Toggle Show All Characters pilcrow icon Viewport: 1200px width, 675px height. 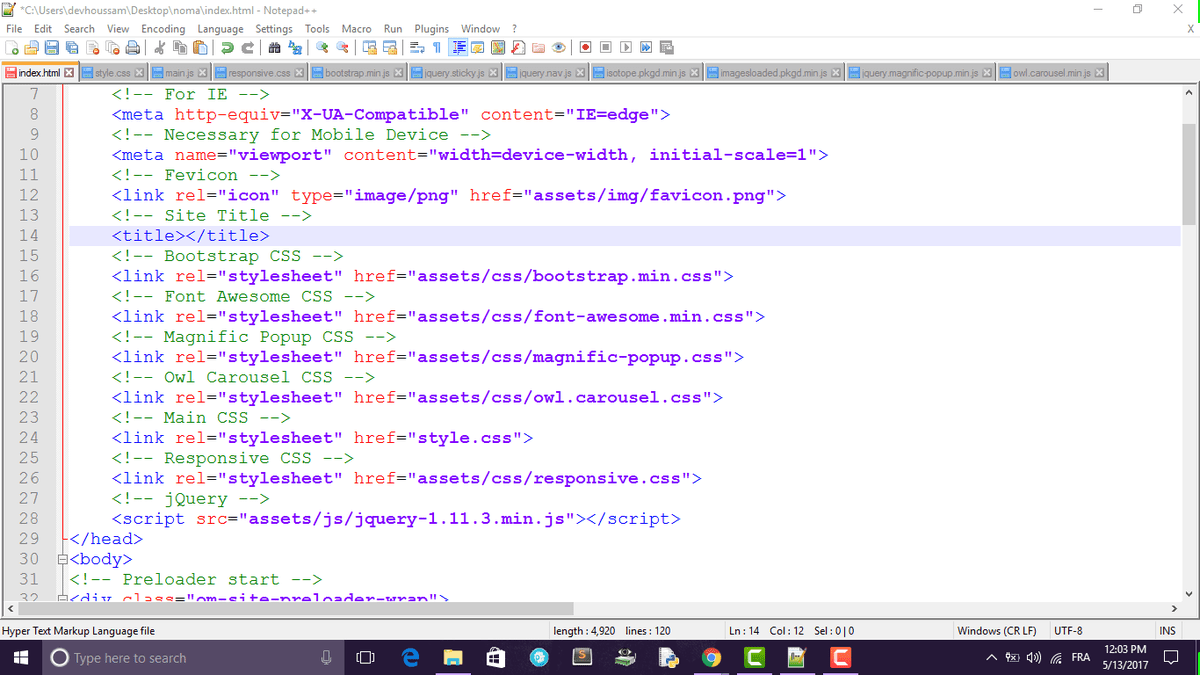(437, 47)
